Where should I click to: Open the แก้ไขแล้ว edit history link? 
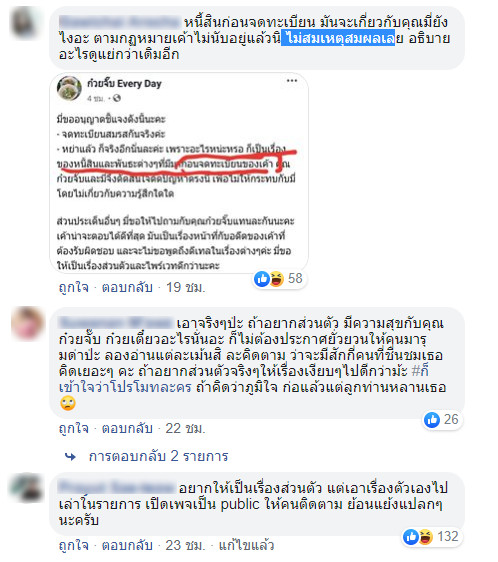(x=246, y=545)
